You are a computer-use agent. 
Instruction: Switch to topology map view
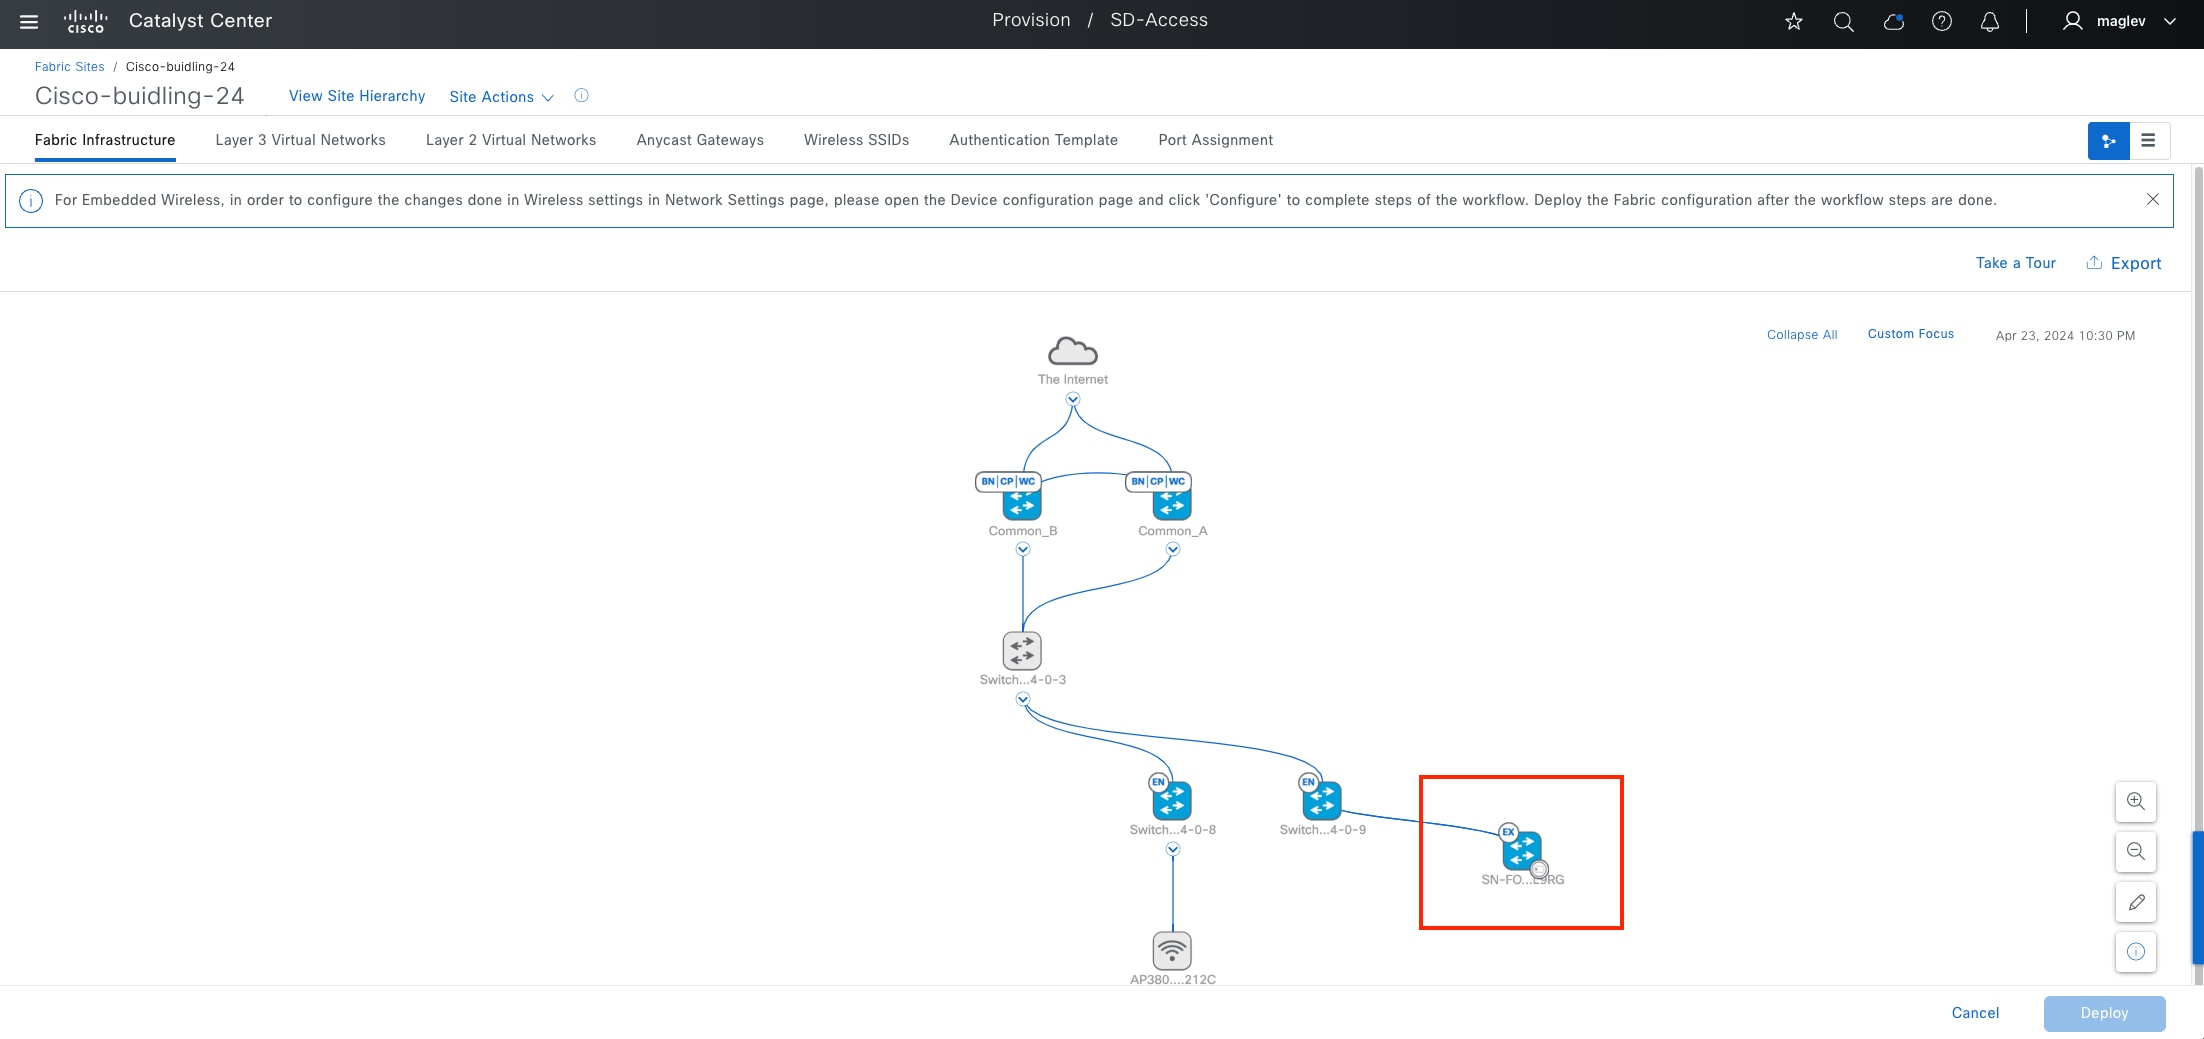[2109, 141]
